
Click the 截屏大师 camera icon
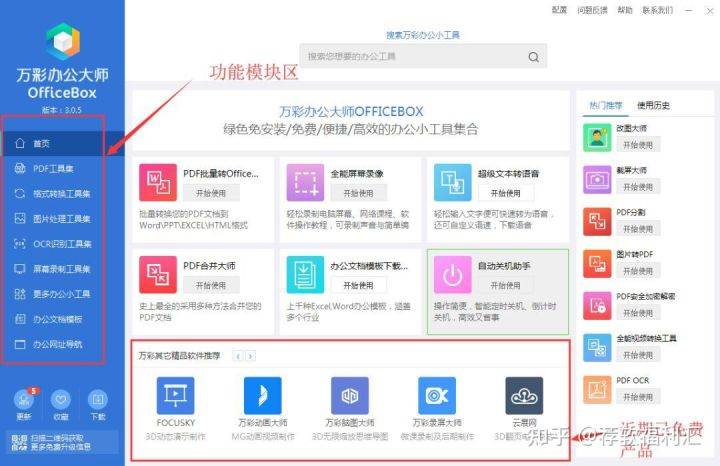[597, 180]
